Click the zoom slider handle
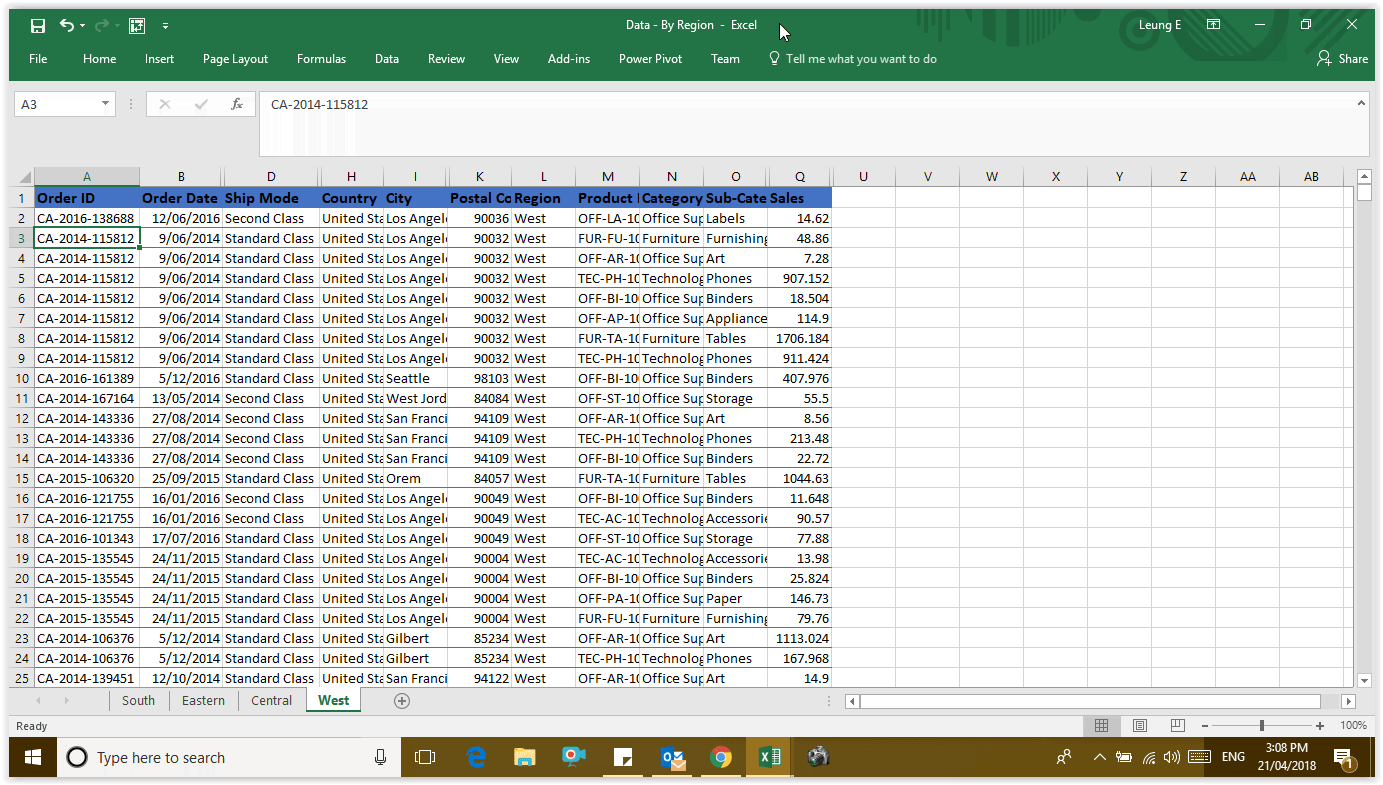The width and height of the screenshot is (1383, 785). pos(1262,726)
